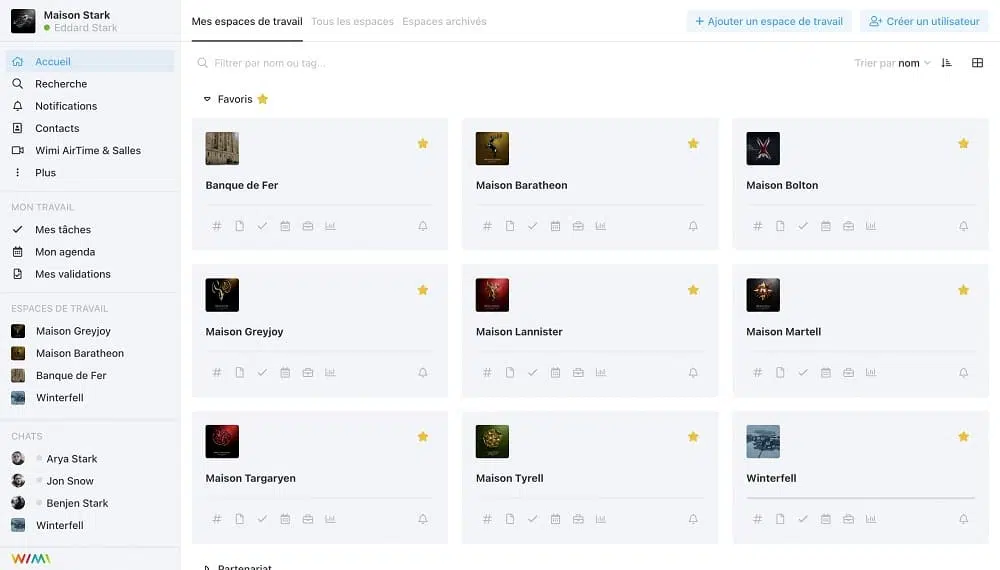This screenshot has height=570, width=1000.
Task: Open Mes tâches in sidebar
Action: point(90,230)
